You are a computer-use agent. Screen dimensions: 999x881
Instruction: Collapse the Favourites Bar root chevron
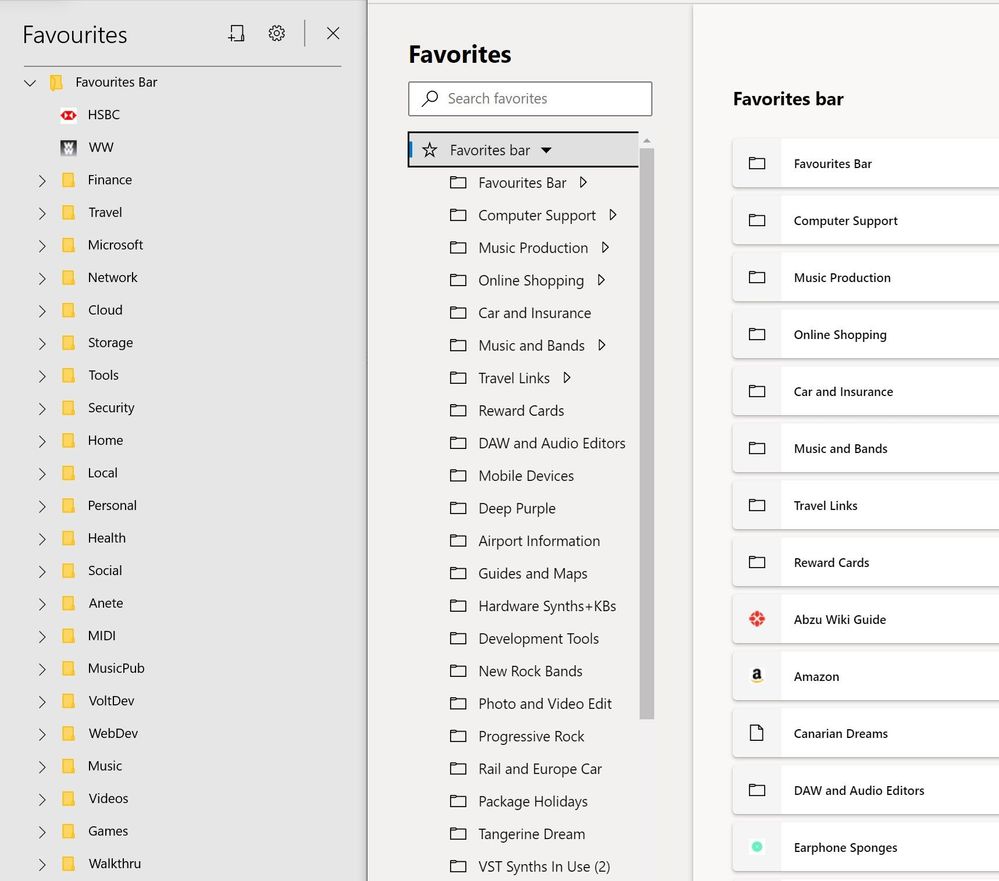(30, 83)
